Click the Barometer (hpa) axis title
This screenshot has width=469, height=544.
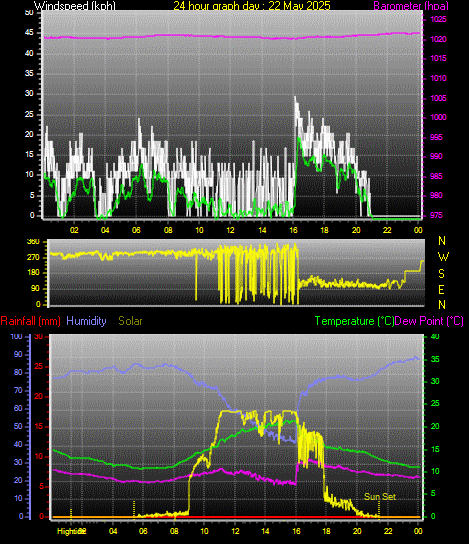point(411,6)
